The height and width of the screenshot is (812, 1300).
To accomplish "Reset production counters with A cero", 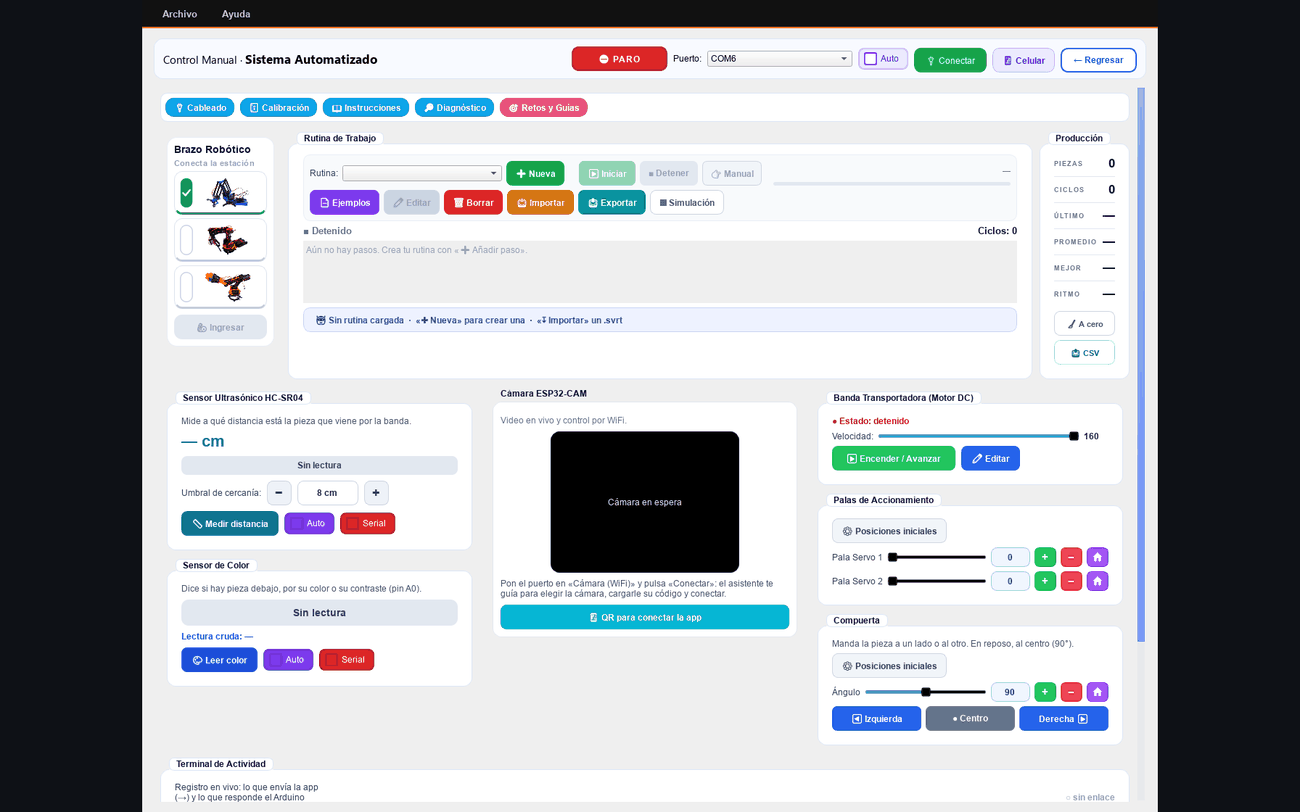I will pyautogui.click(x=1084, y=324).
